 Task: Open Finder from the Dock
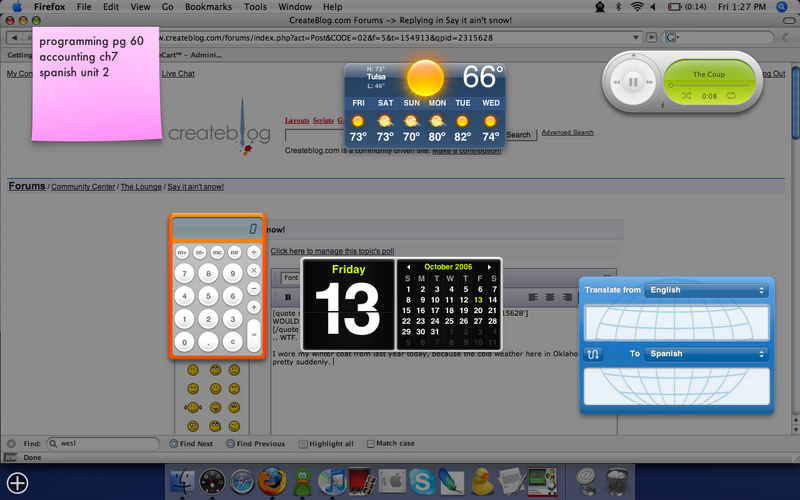182,481
